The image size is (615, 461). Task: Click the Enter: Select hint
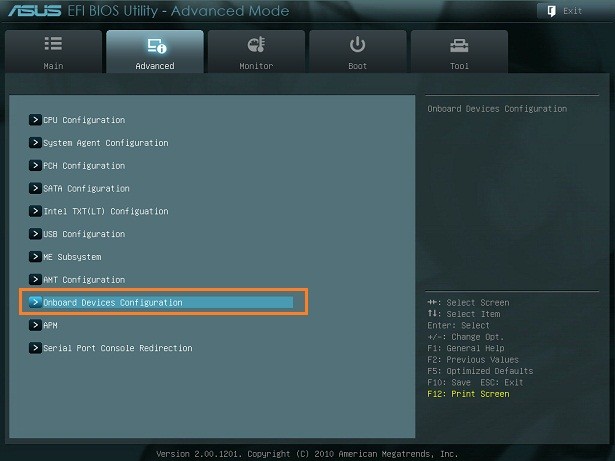459,325
